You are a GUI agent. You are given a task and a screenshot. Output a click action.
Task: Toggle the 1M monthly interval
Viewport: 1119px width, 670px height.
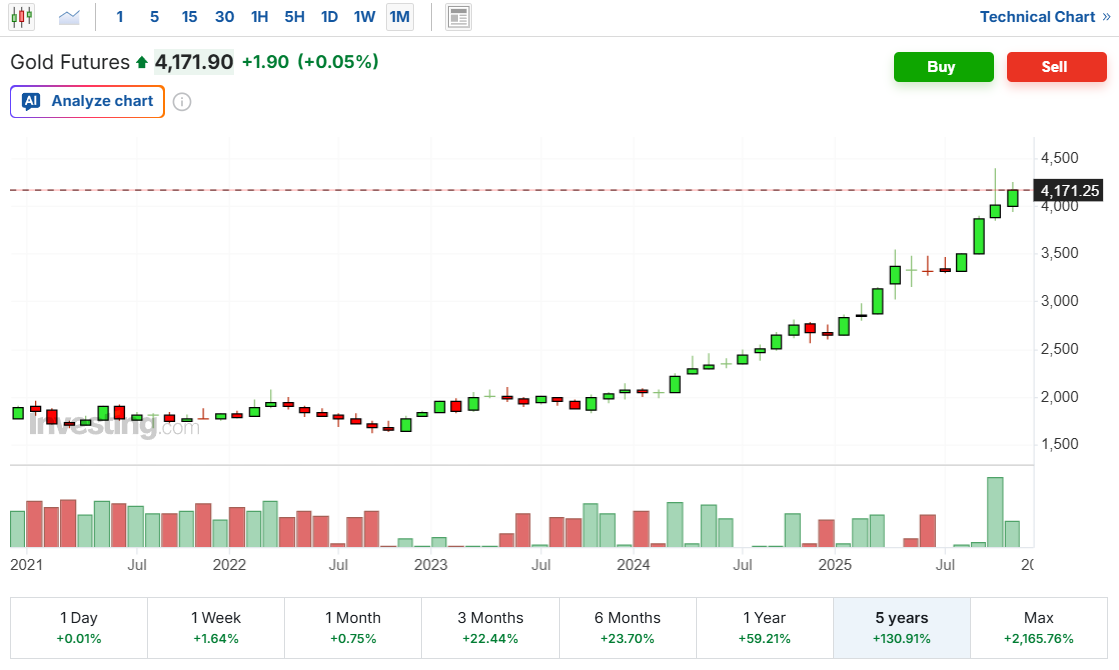point(399,17)
